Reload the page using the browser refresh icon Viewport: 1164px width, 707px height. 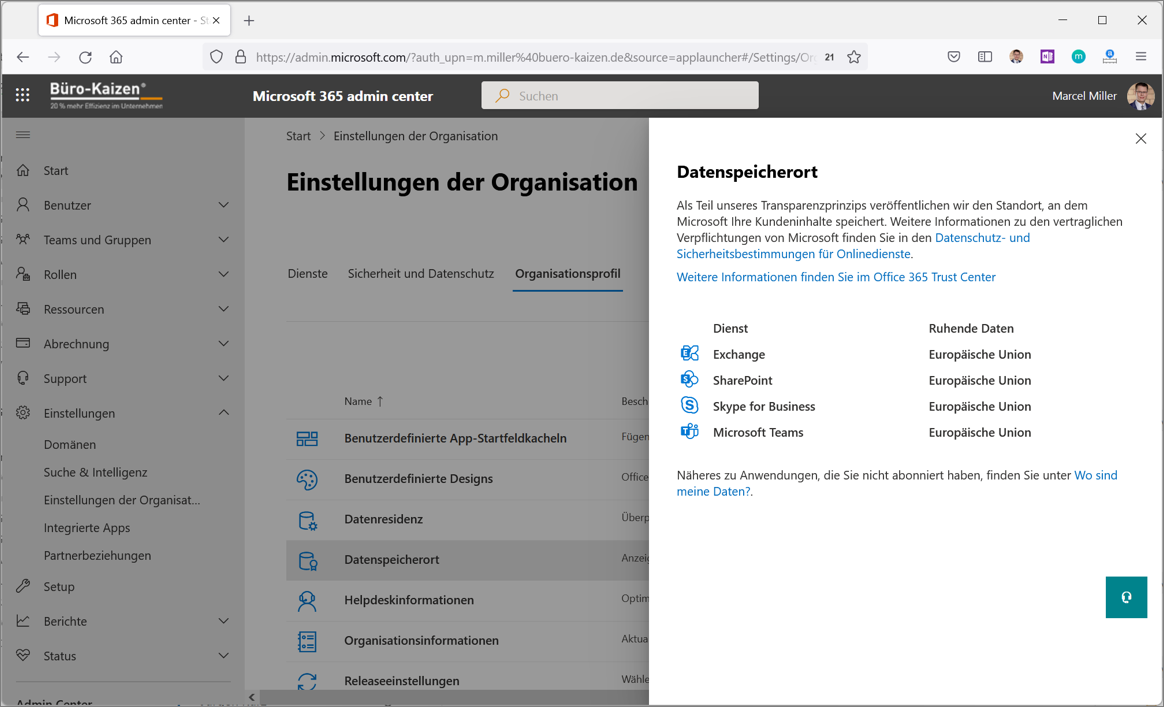tap(85, 57)
